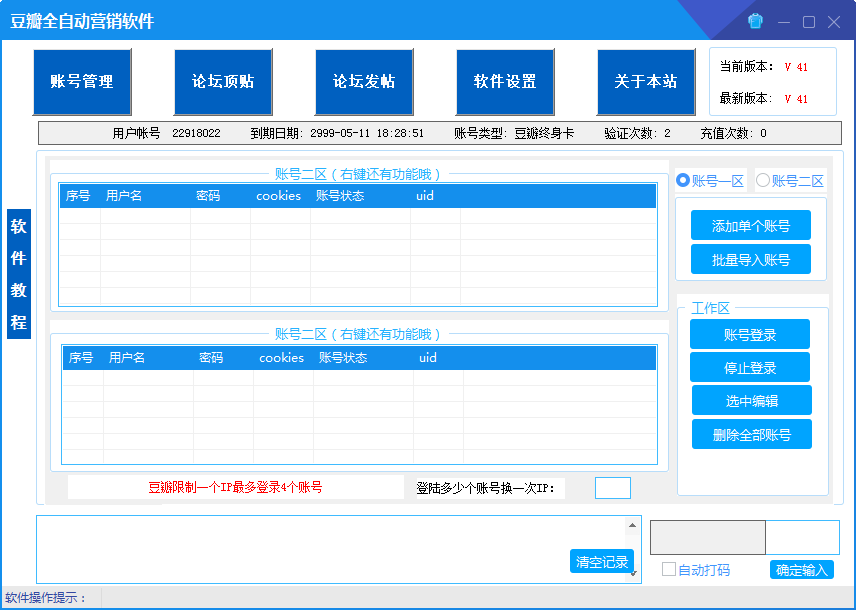Click 序号 header in lower table
Image resolution: width=856 pixels, height=610 pixels.
tap(81, 358)
